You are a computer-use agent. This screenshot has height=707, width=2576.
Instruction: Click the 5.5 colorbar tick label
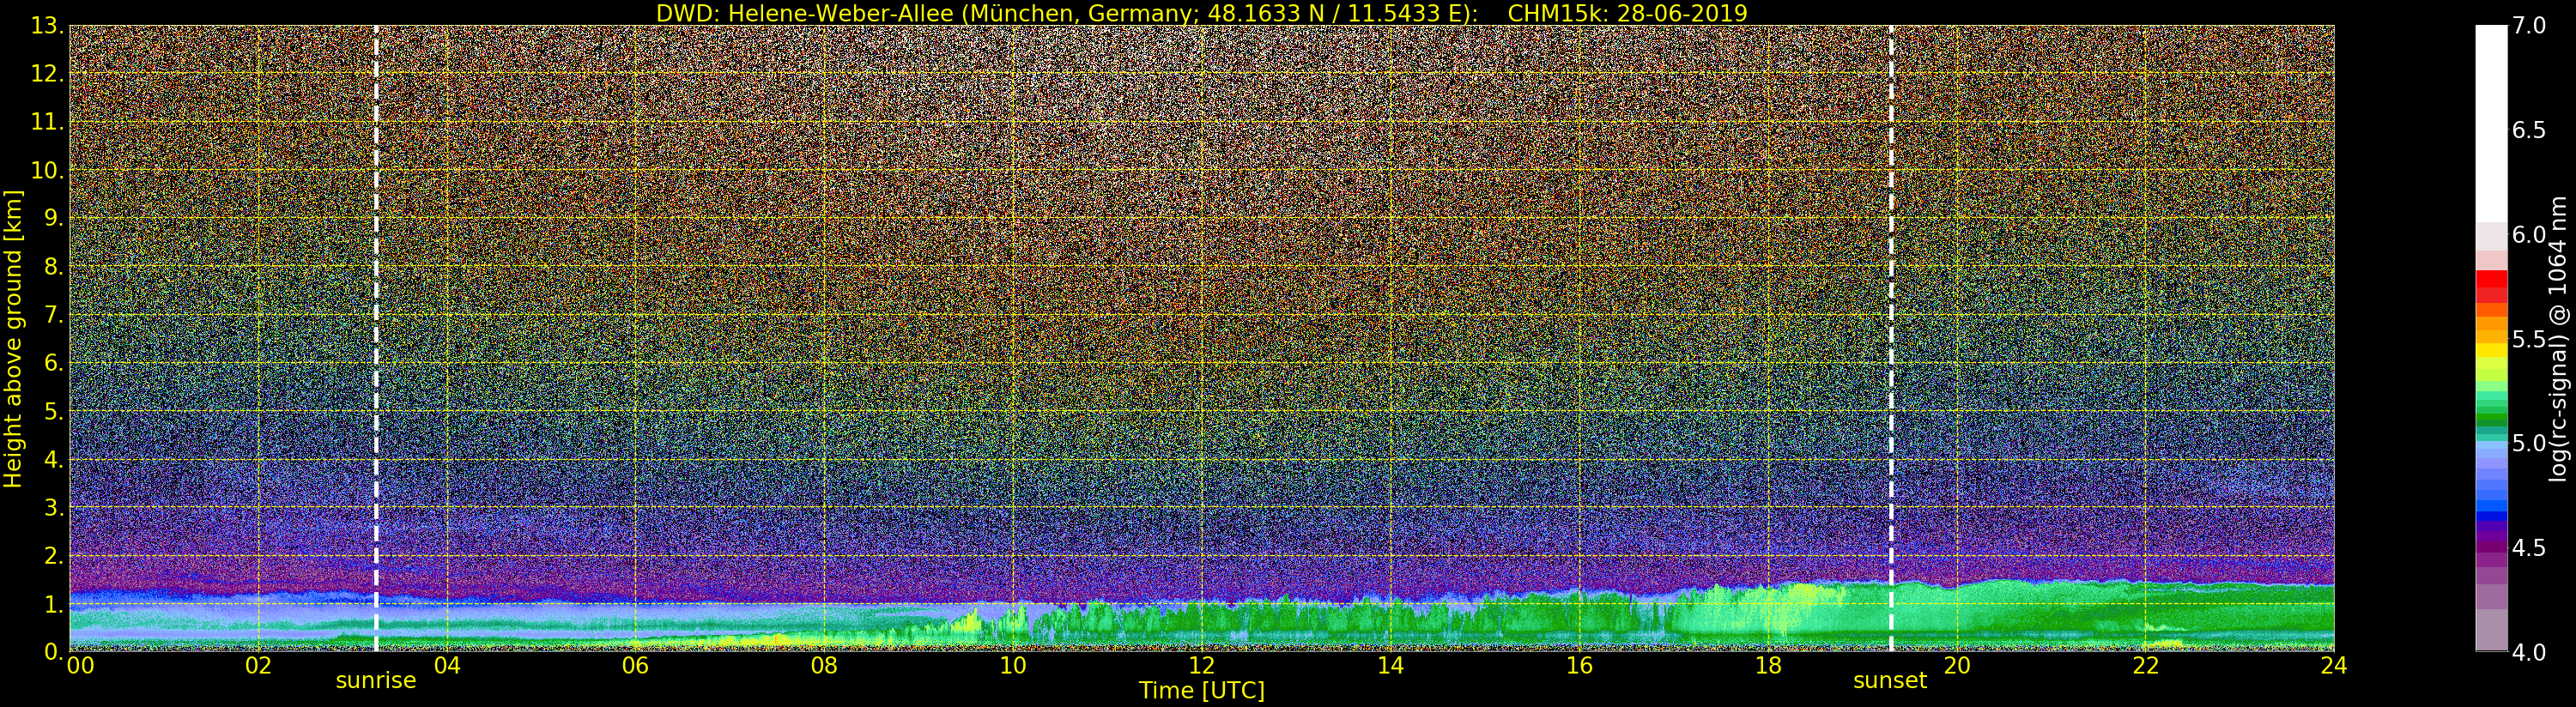pos(2529,339)
